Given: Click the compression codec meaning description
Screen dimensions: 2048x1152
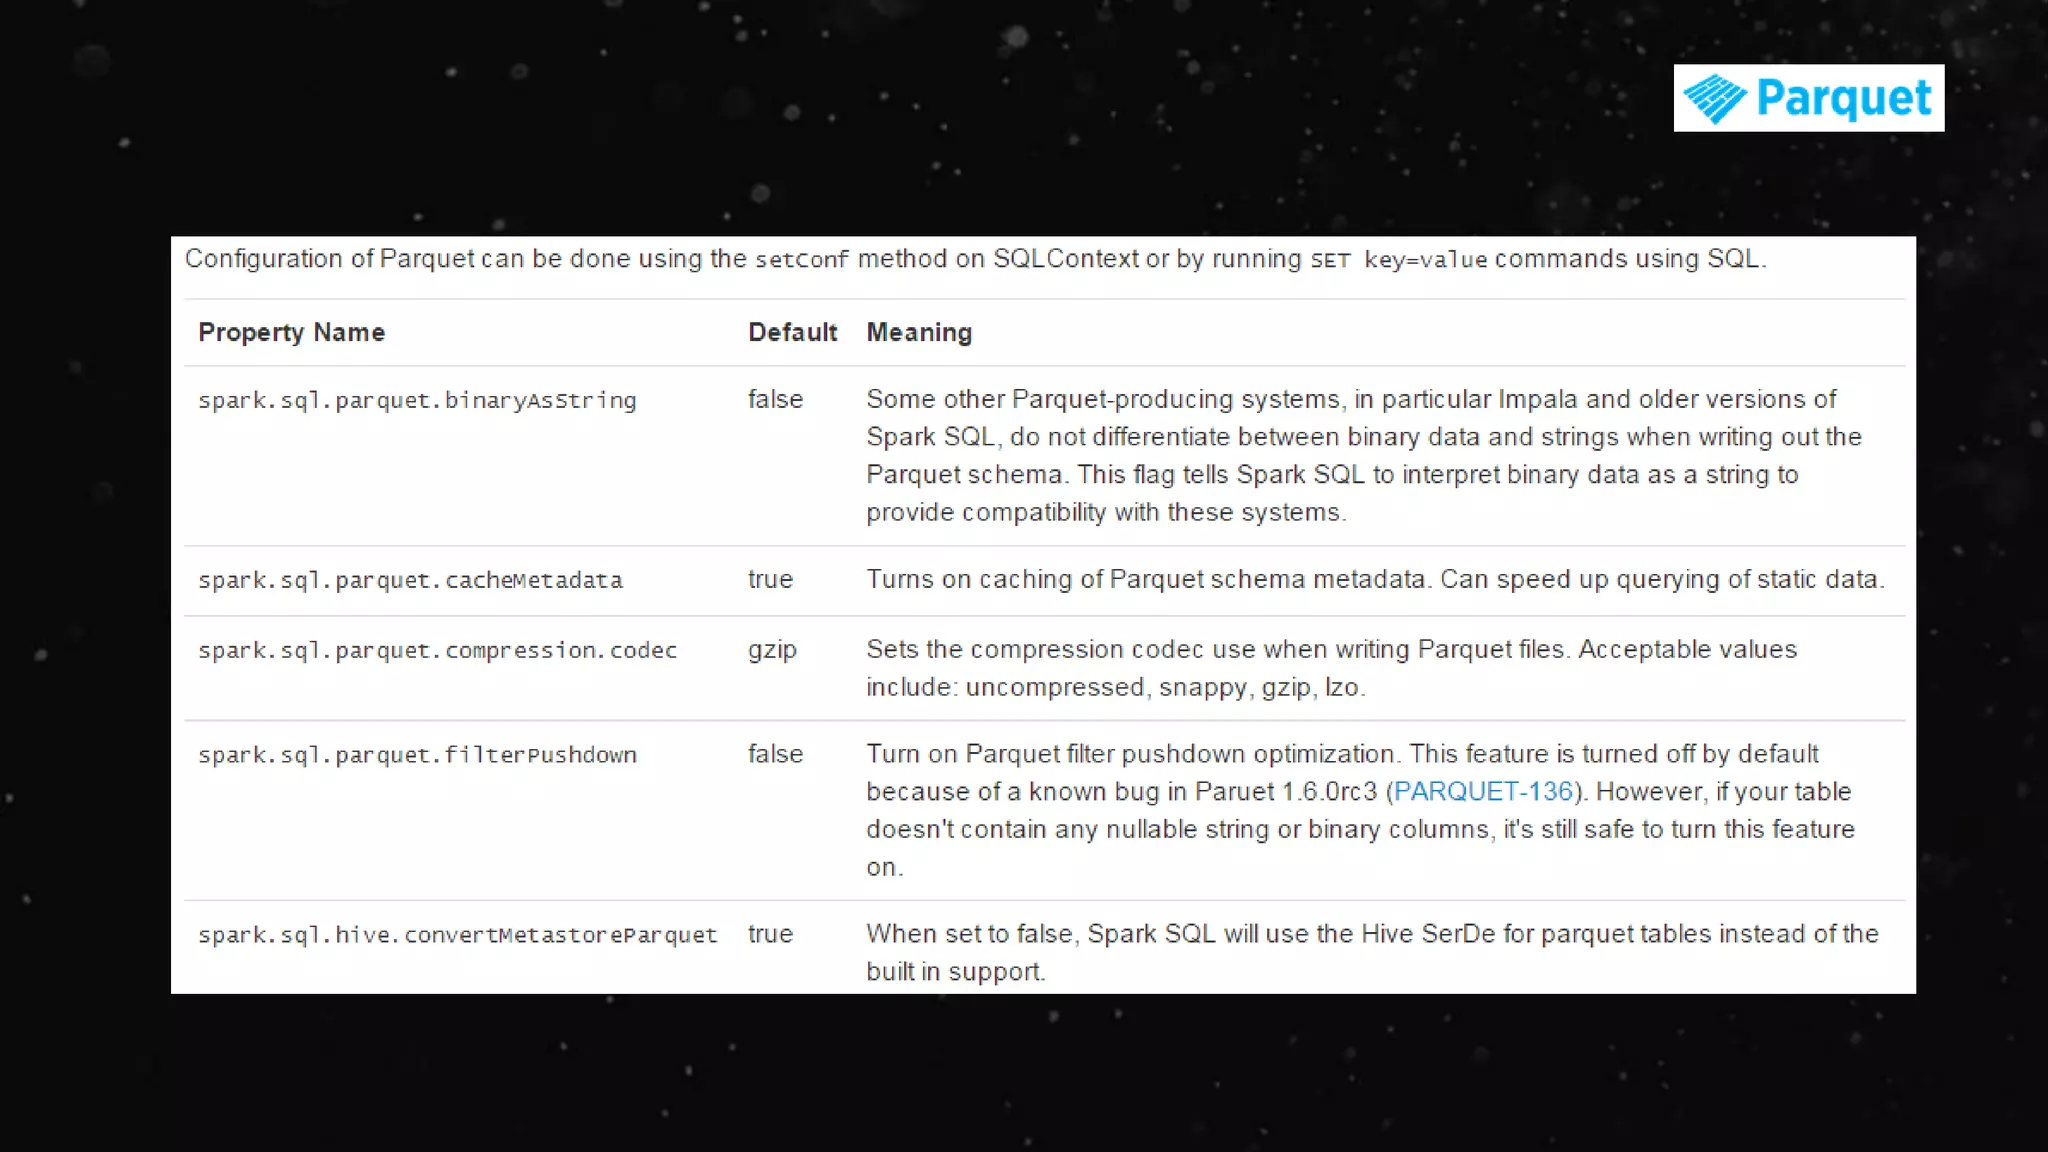Looking at the screenshot, I should pyautogui.click(x=1331, y=668).
